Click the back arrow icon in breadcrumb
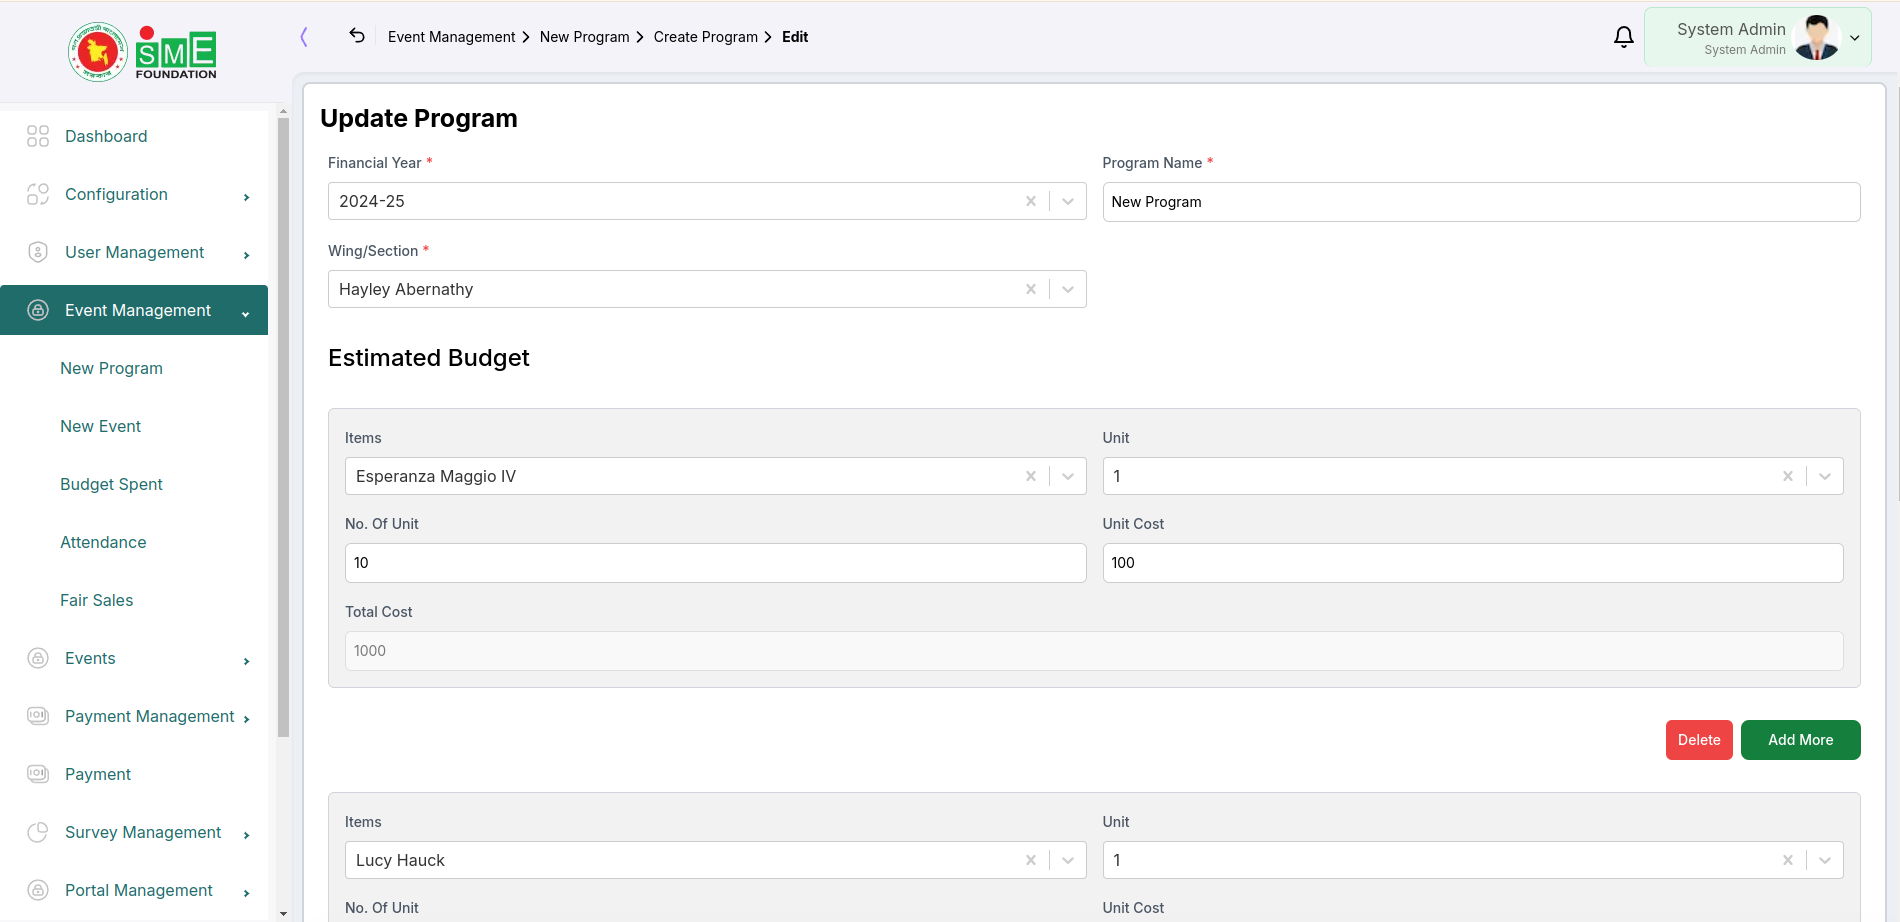1900x922 pixels. (x=357, y=36)
